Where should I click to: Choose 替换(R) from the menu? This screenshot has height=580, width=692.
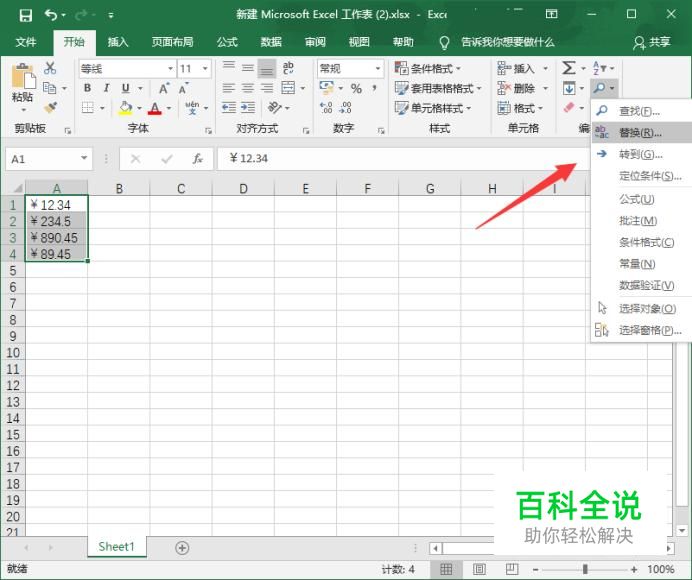pos(642,132)
